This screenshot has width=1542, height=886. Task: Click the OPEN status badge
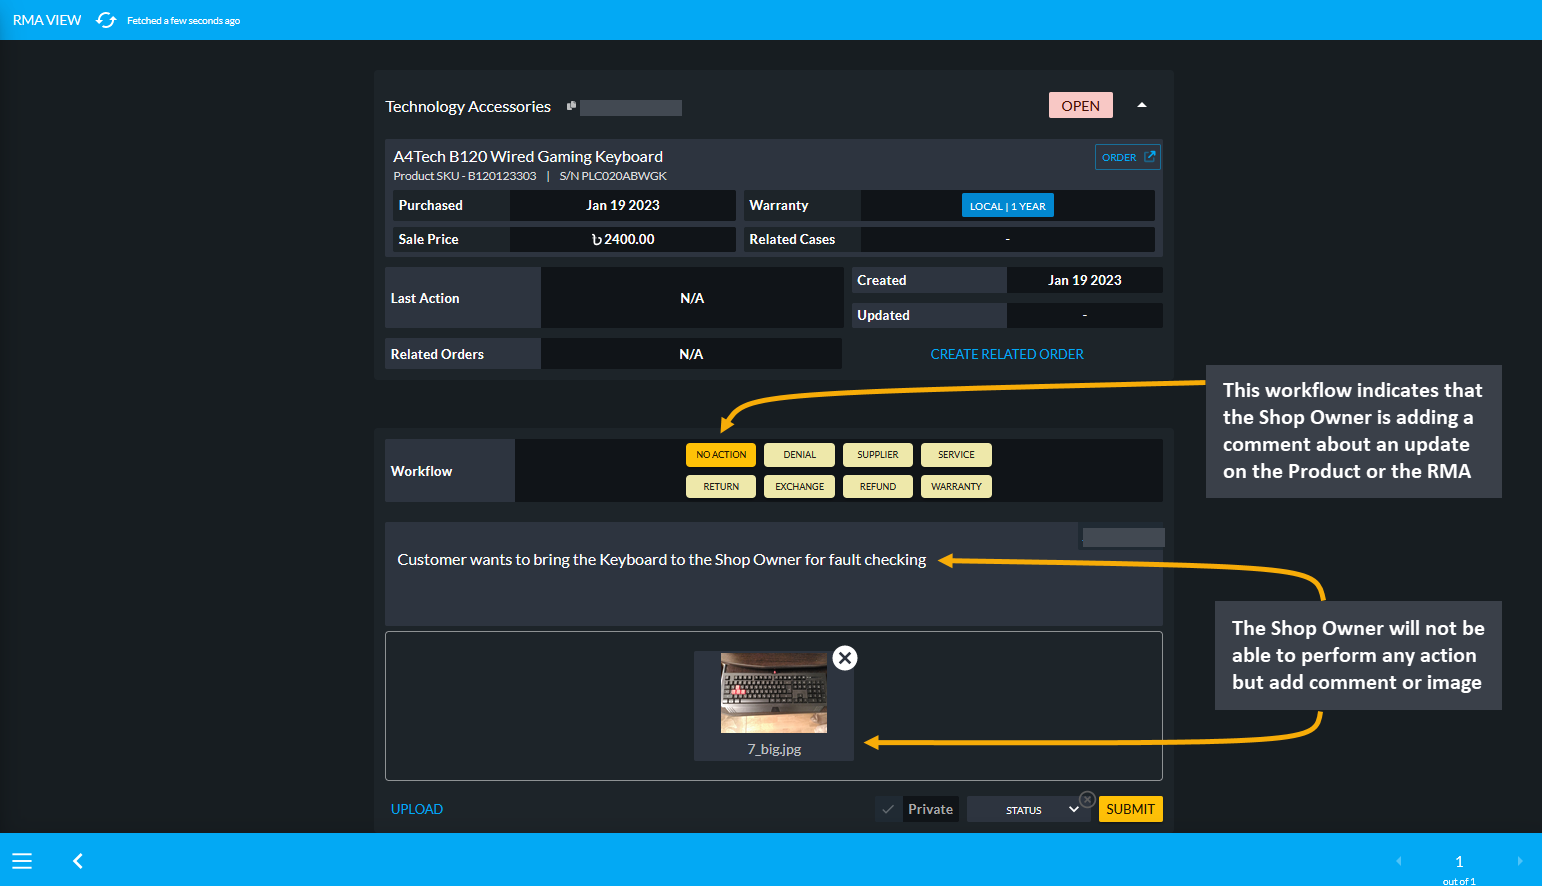click(1080, 105)
